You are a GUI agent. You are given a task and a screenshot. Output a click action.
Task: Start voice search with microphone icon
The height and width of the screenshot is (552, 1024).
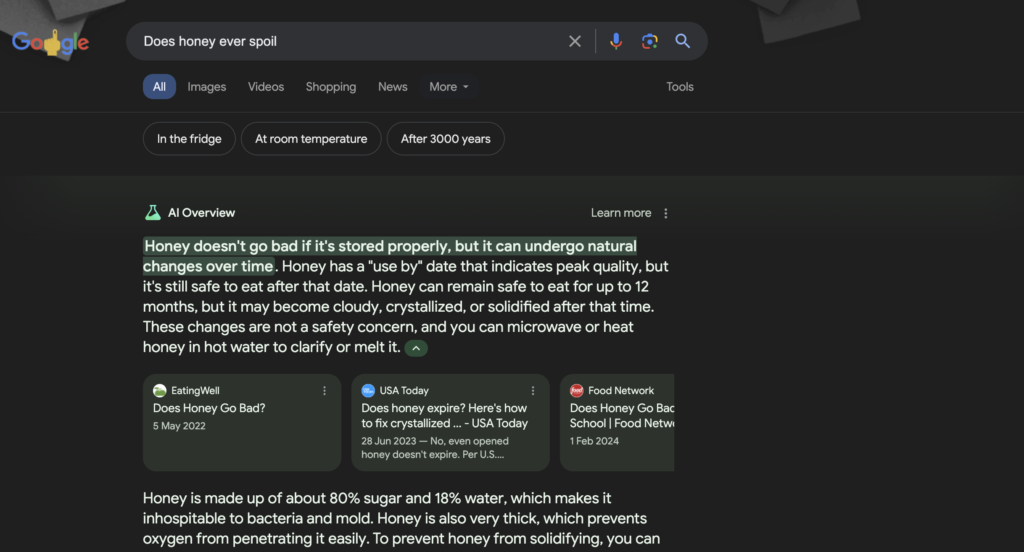pyautogui.click(x=616, y=41)
